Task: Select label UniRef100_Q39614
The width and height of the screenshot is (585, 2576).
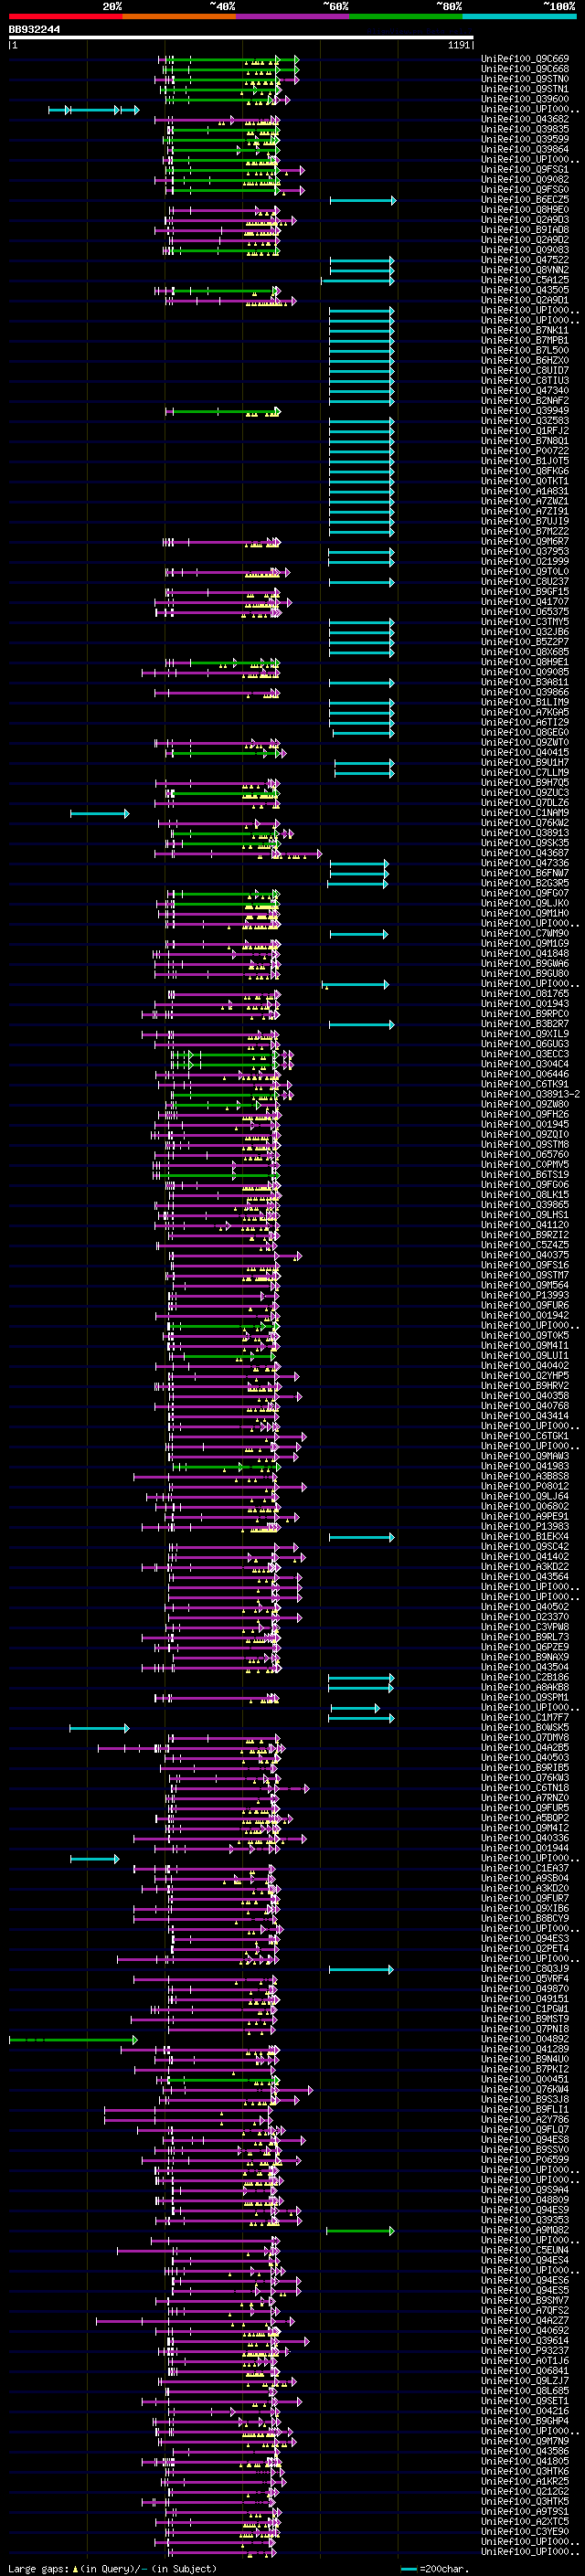Action: point(525,2339)
